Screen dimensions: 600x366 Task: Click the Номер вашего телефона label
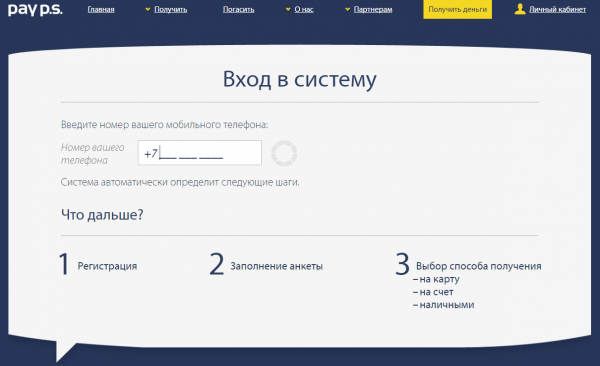click(x=93, y=154)
